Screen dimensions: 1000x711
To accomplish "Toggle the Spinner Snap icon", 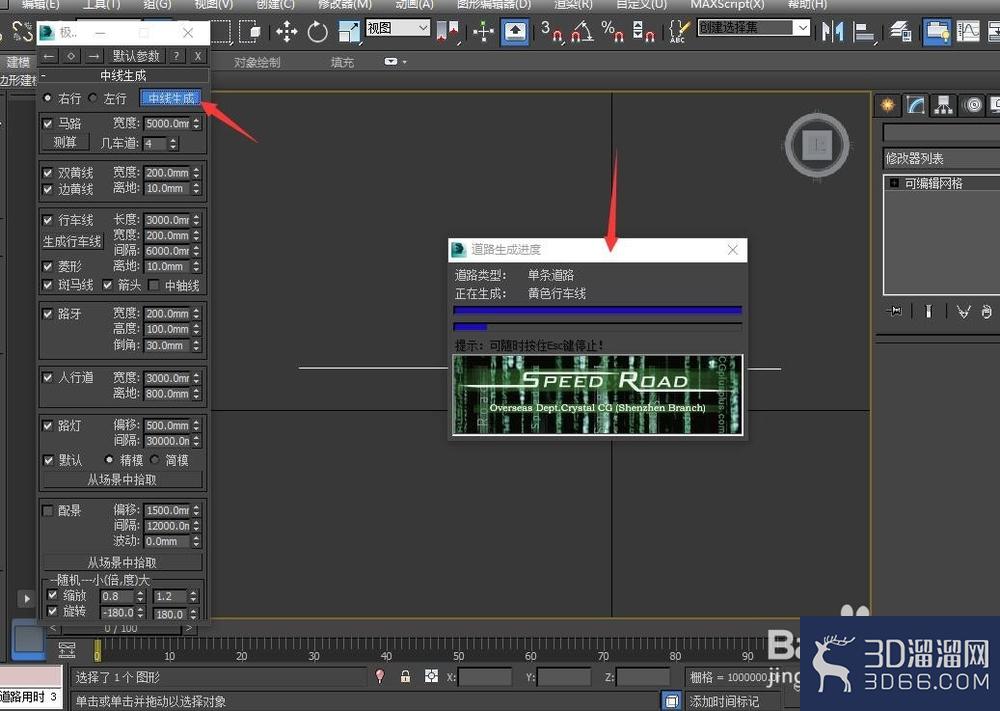I will pos(643,31).
